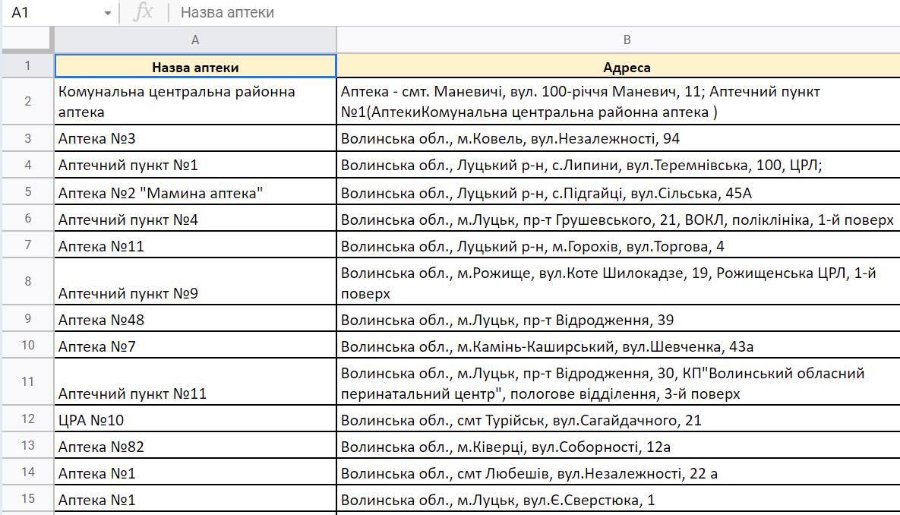
Task: Click the Турійськ, вул.Сагайдачного address cell
Action: click(x=618, y=420)
